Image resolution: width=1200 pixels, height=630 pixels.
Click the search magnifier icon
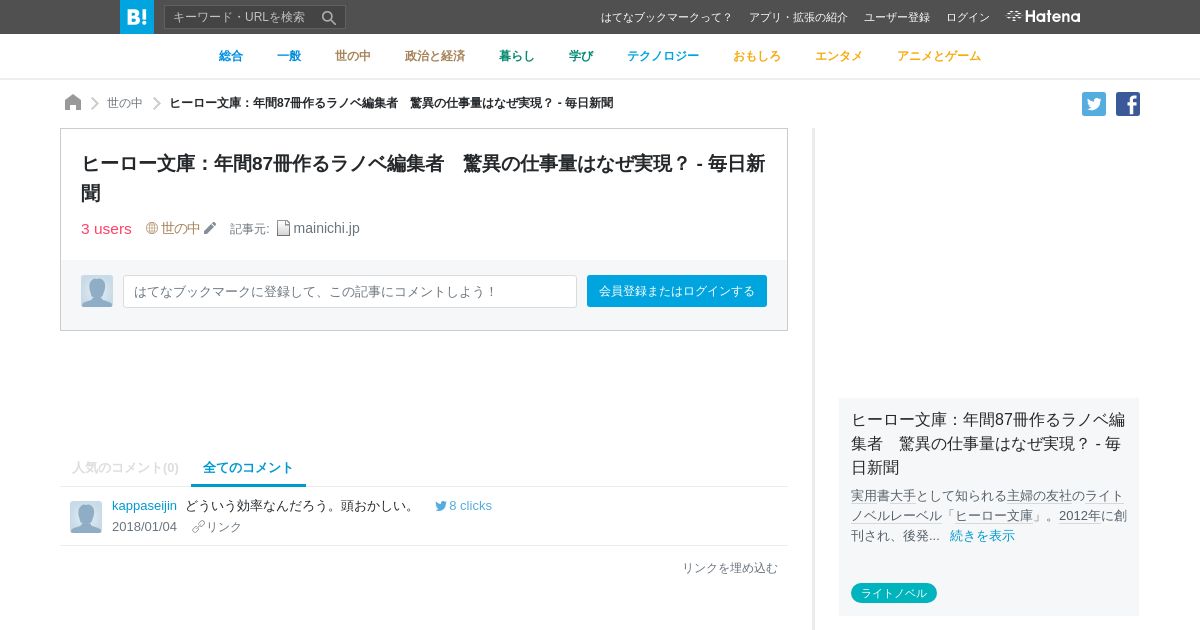(x=329, y=17)
